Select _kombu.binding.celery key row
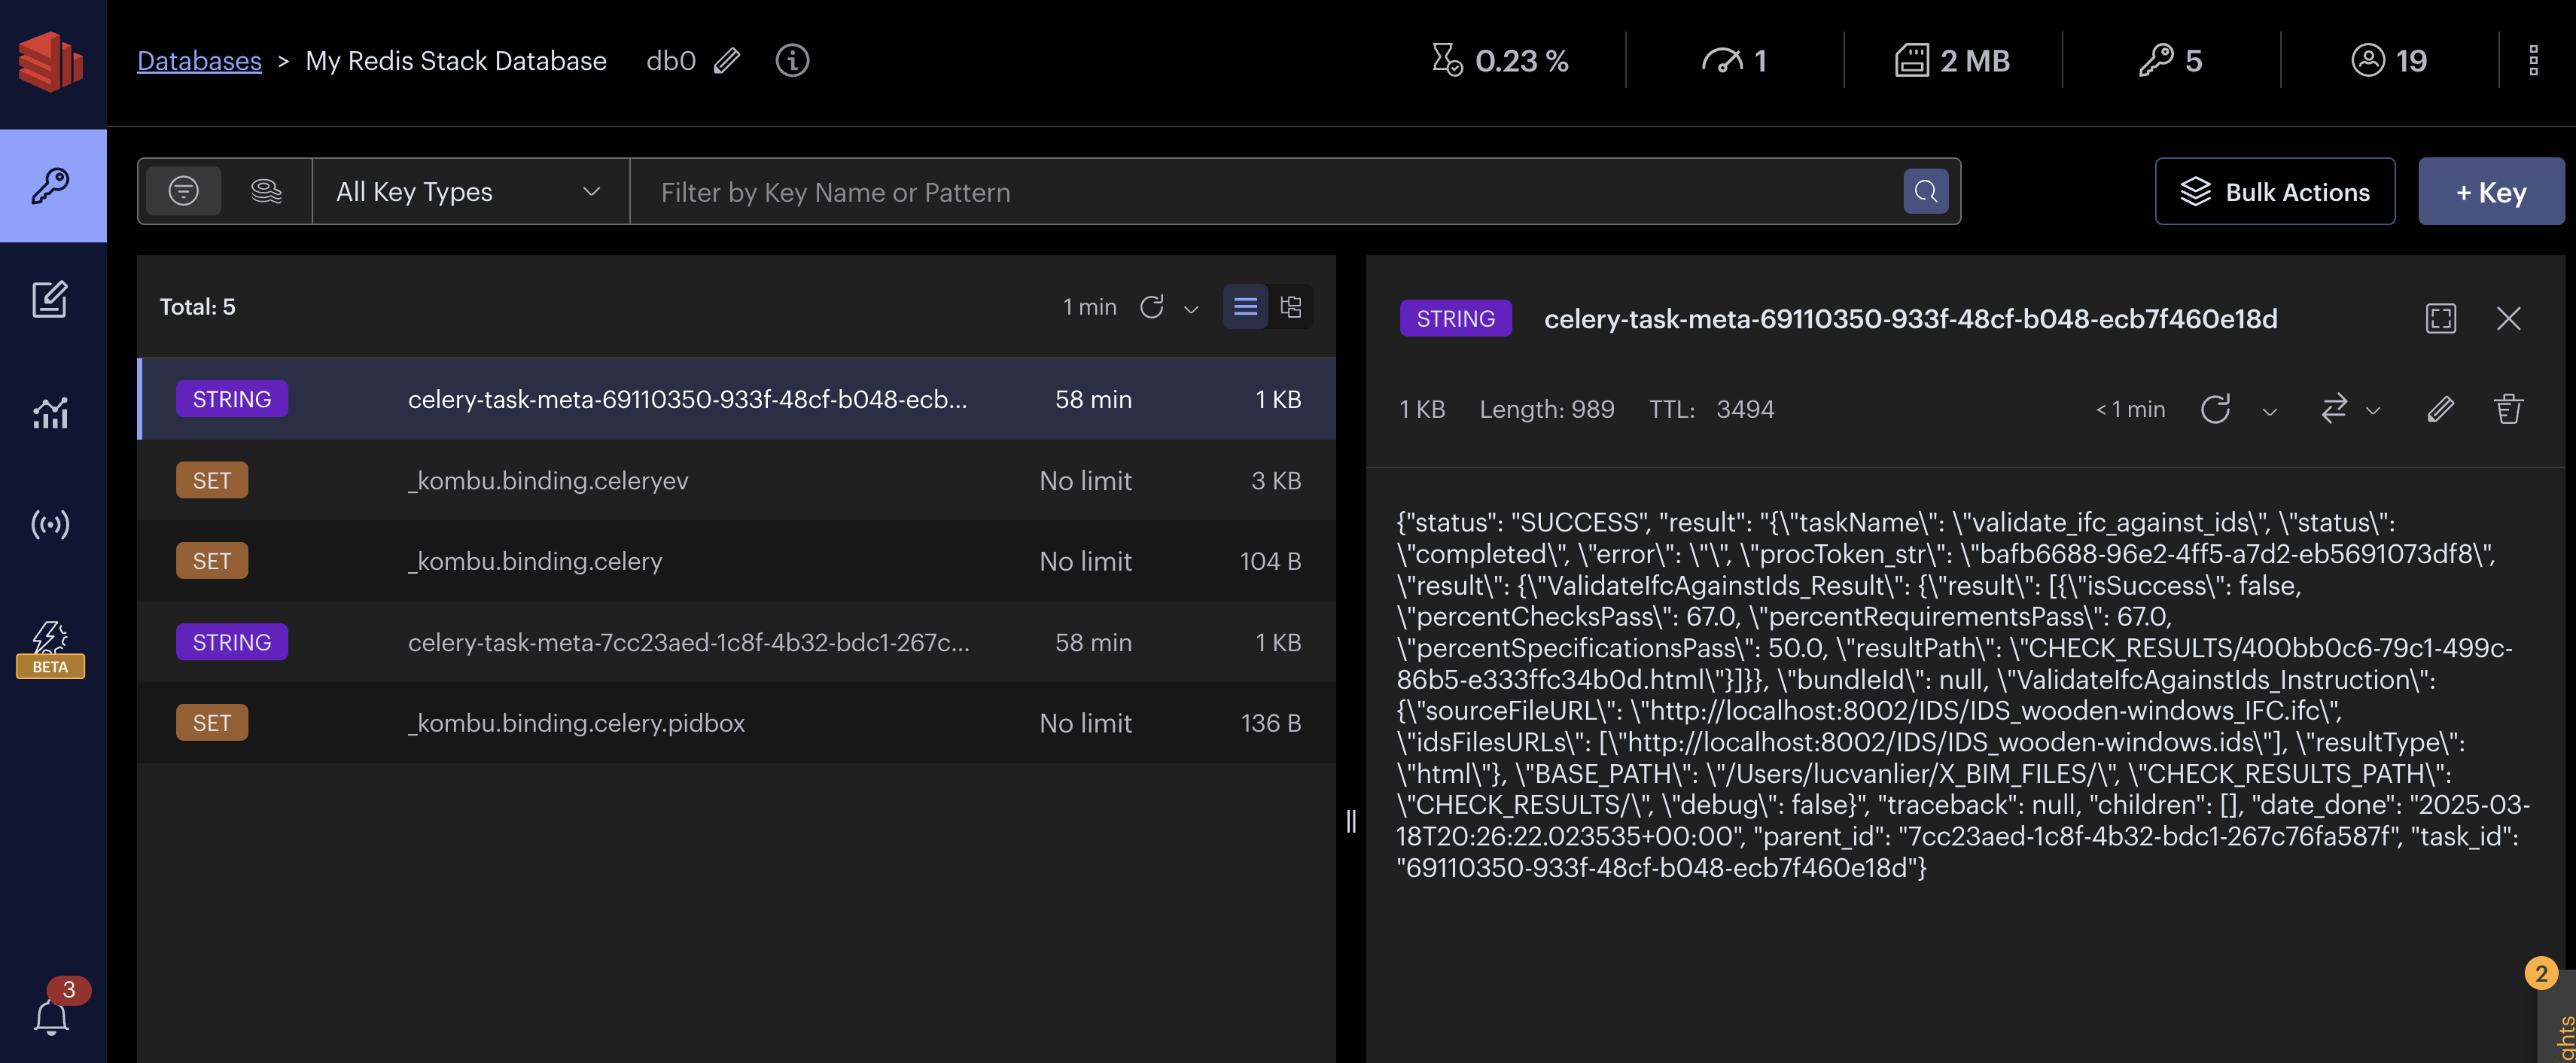 coord(736,561)
